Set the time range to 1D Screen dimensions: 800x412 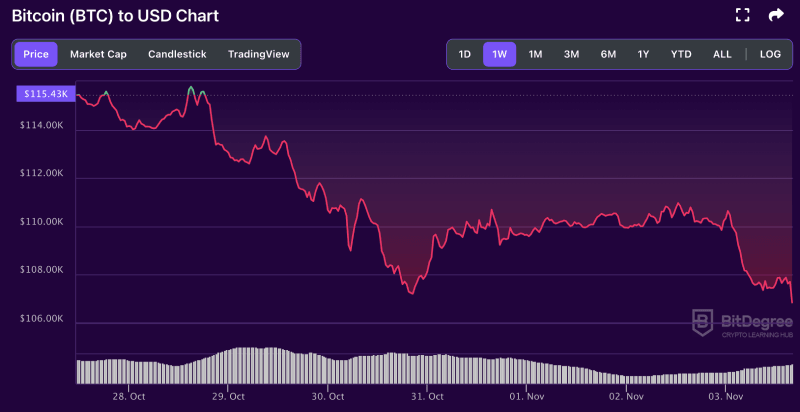[464, 54]
